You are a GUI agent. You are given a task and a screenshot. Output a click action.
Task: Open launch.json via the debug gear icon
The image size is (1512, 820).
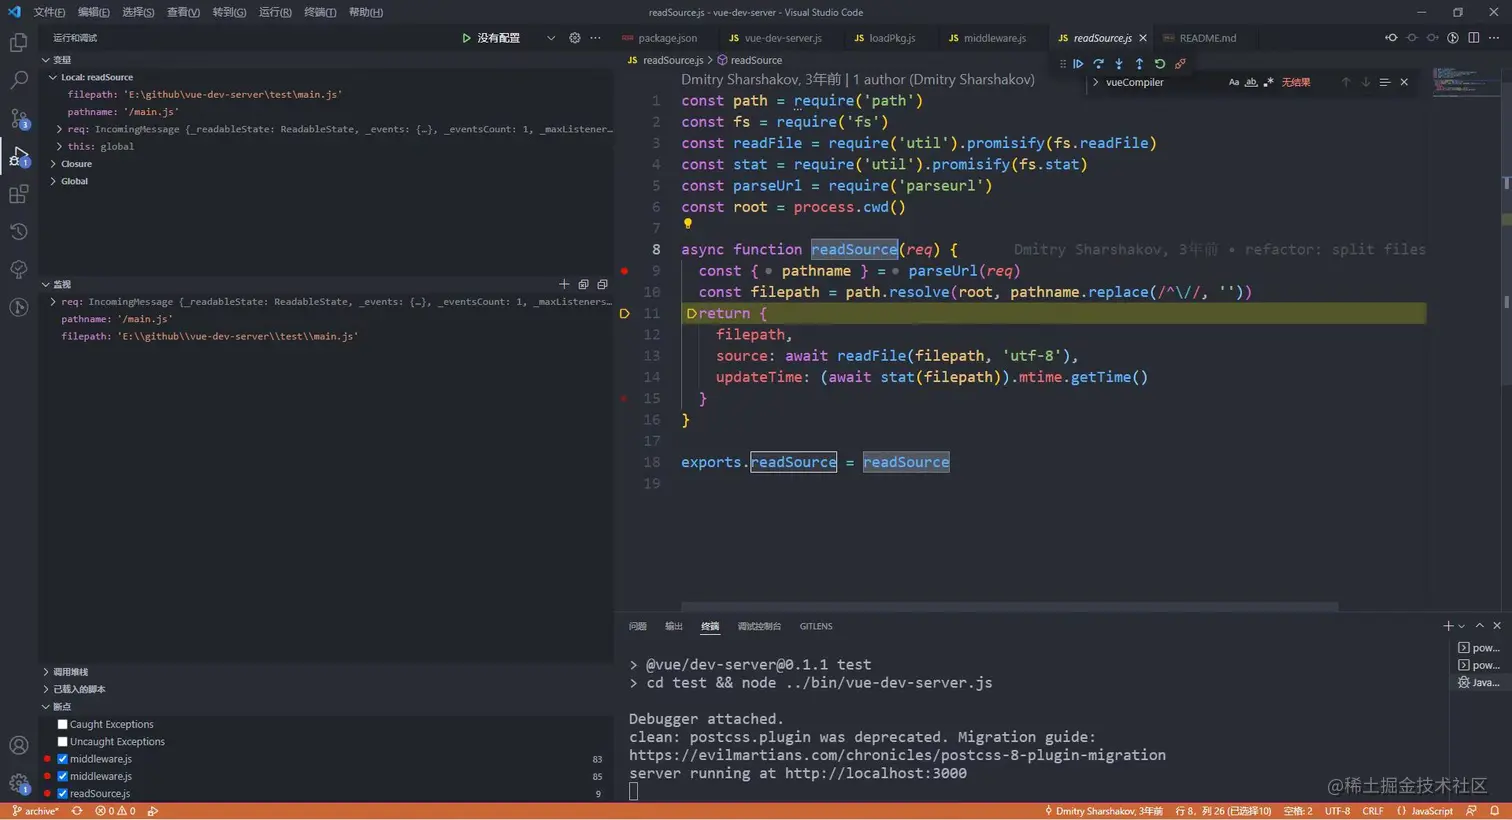[x=574, y=38]
